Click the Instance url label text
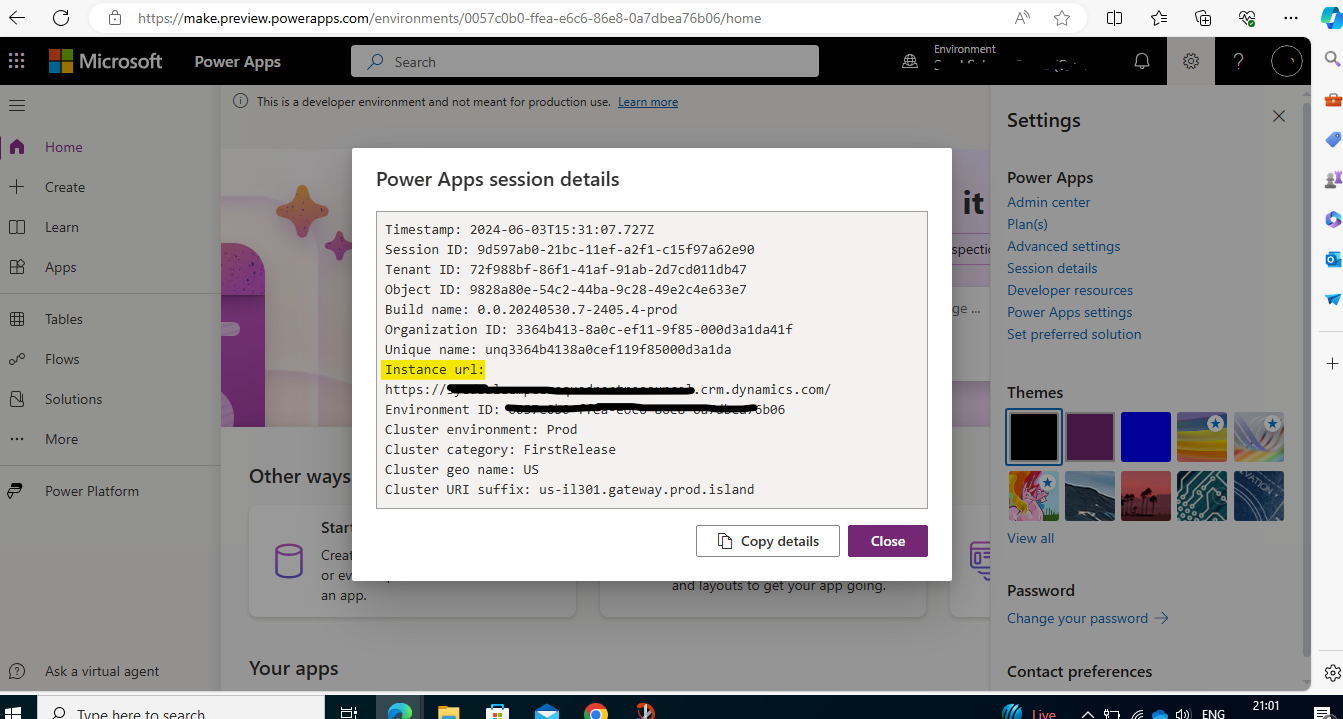 tap(433, 369)
